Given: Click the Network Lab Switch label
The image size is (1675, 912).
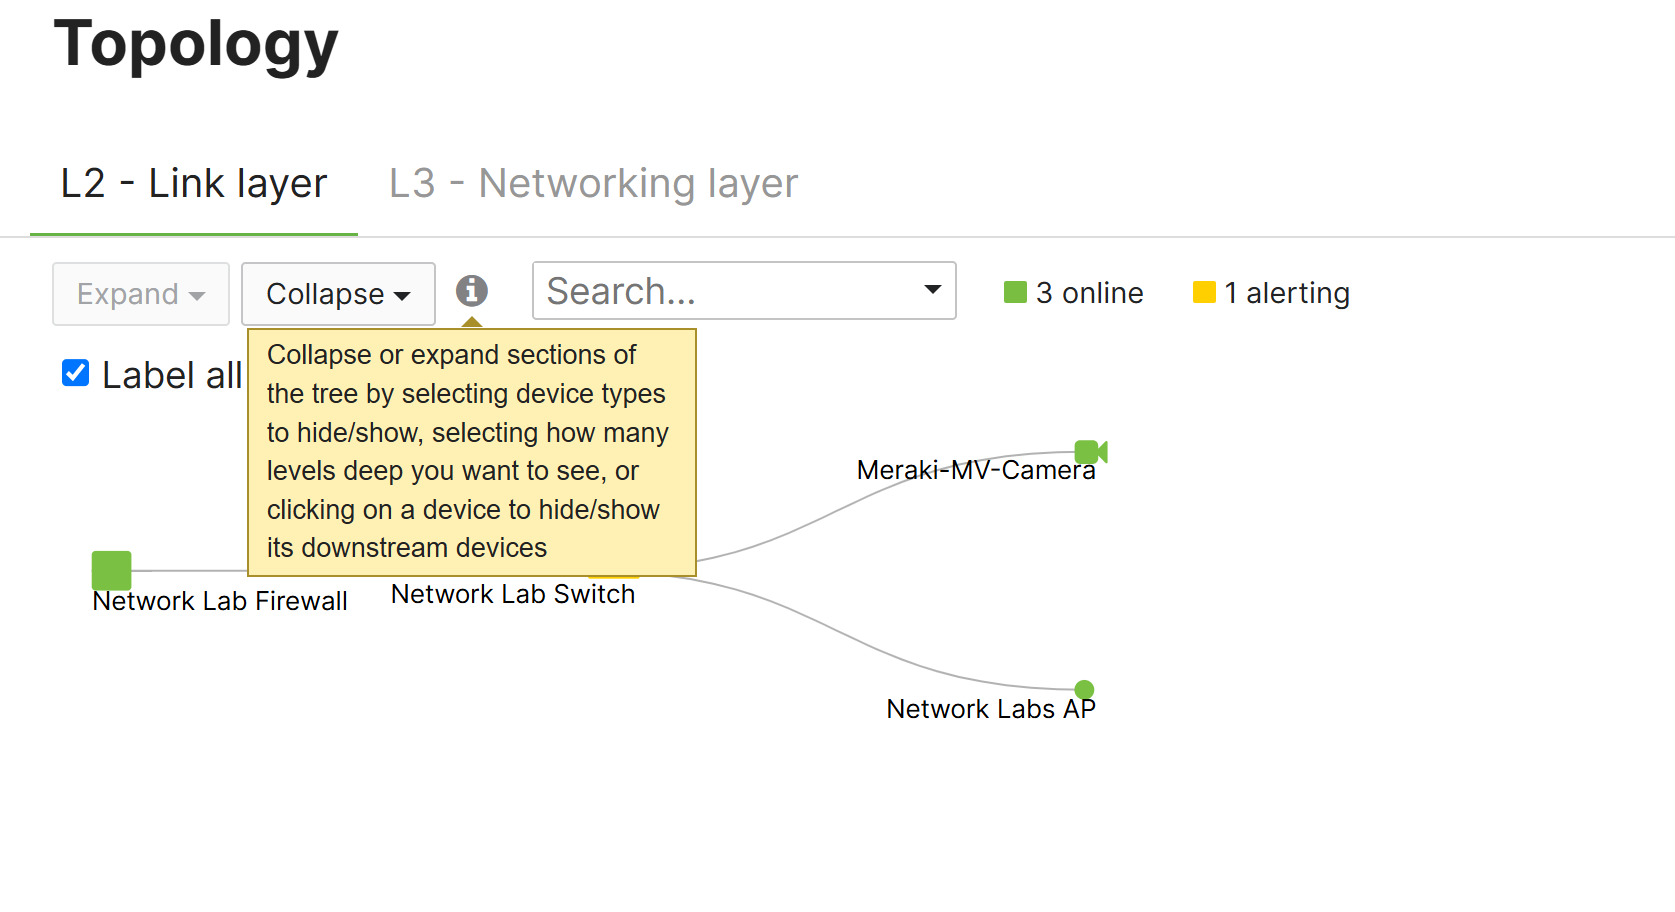Looking at the screenshot, I should point(513,594).
